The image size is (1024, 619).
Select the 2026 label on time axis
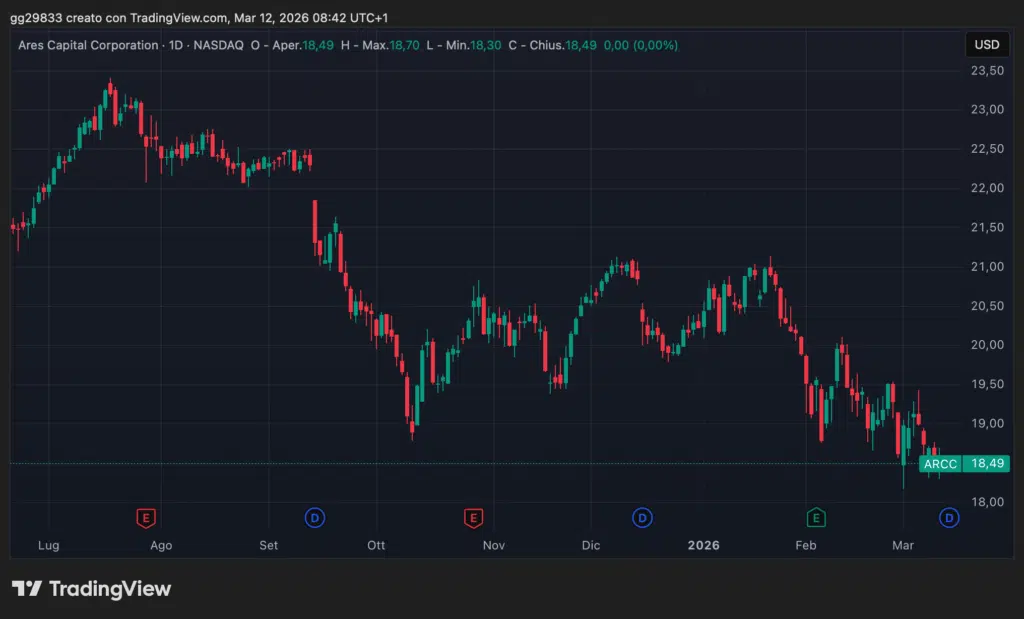coord(703,545)
